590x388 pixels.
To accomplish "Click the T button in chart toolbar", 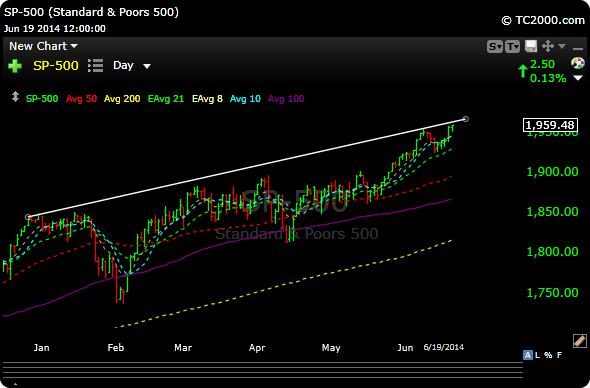I will point(512,47).
